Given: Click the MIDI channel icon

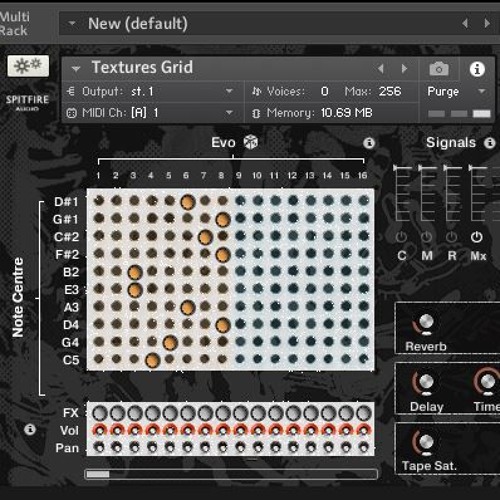Looking at the screenshot, I should click(71, 113).
